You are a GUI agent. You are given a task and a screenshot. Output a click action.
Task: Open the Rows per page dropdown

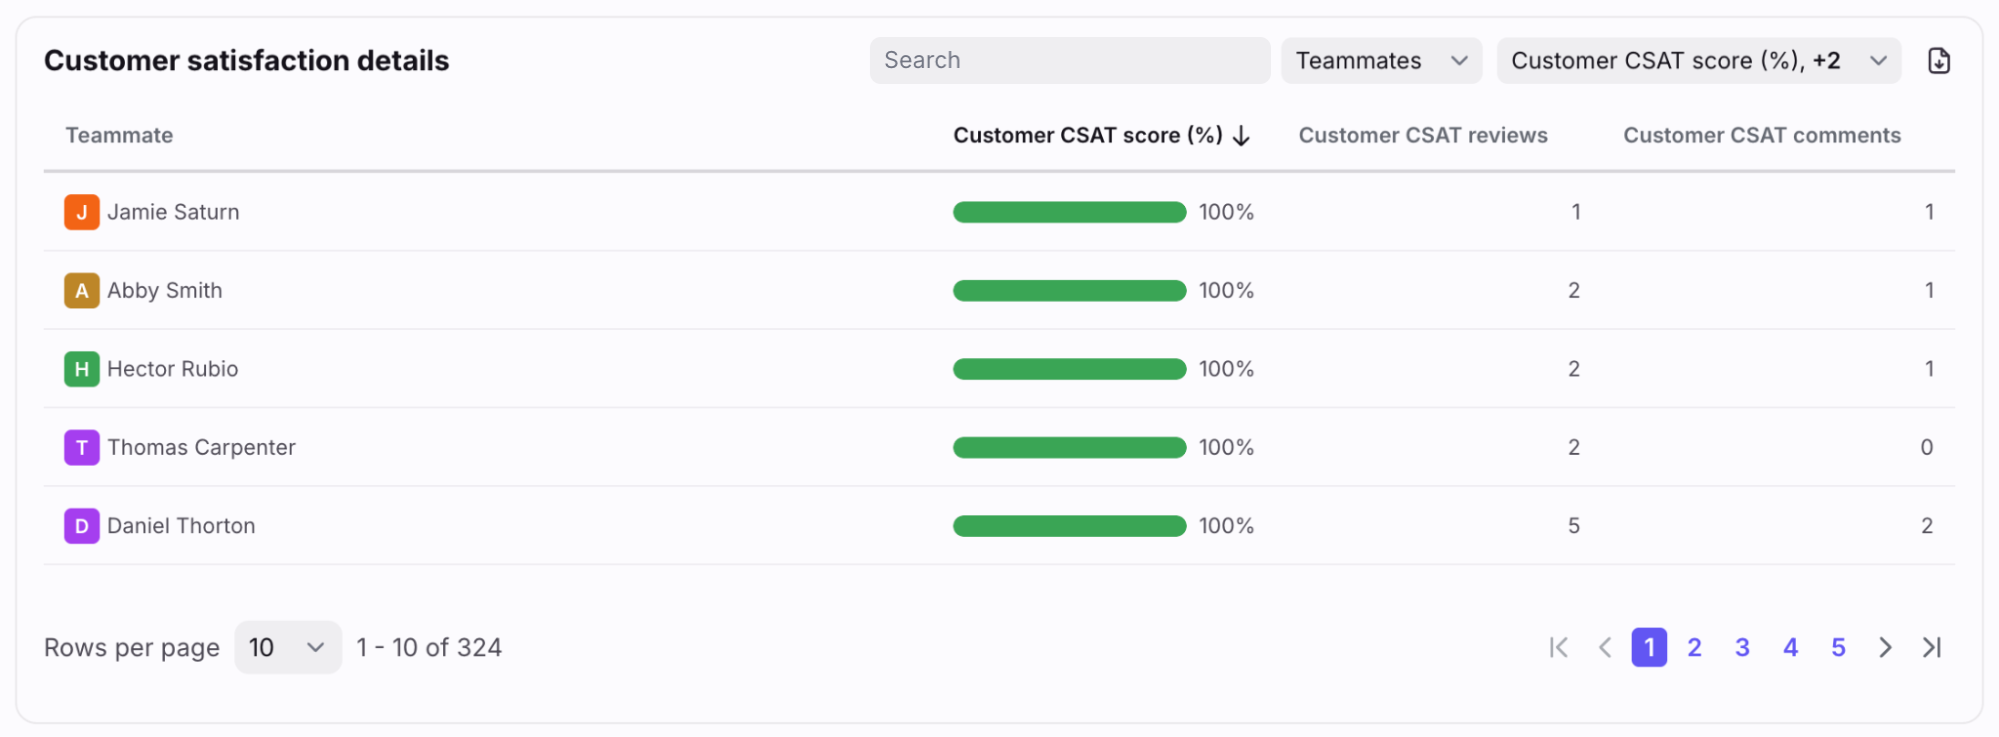tap(287, 648)
